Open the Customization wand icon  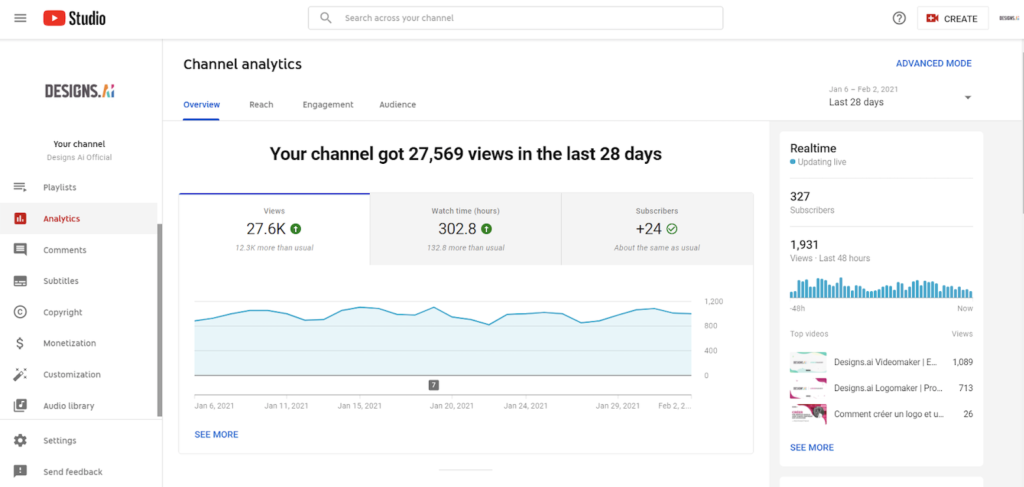[x=20, y=374]
